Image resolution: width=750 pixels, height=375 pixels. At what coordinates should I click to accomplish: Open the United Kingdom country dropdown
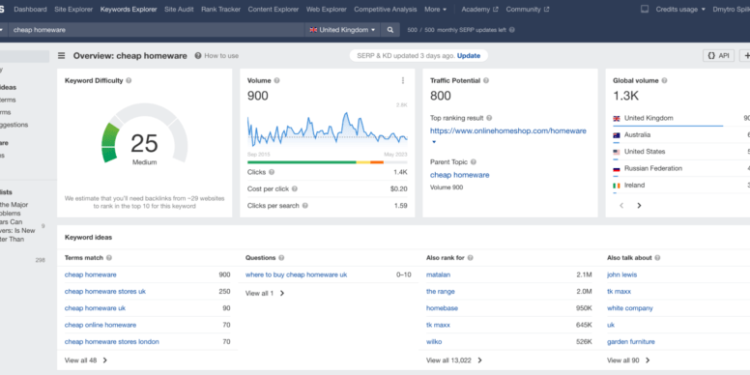342,30
